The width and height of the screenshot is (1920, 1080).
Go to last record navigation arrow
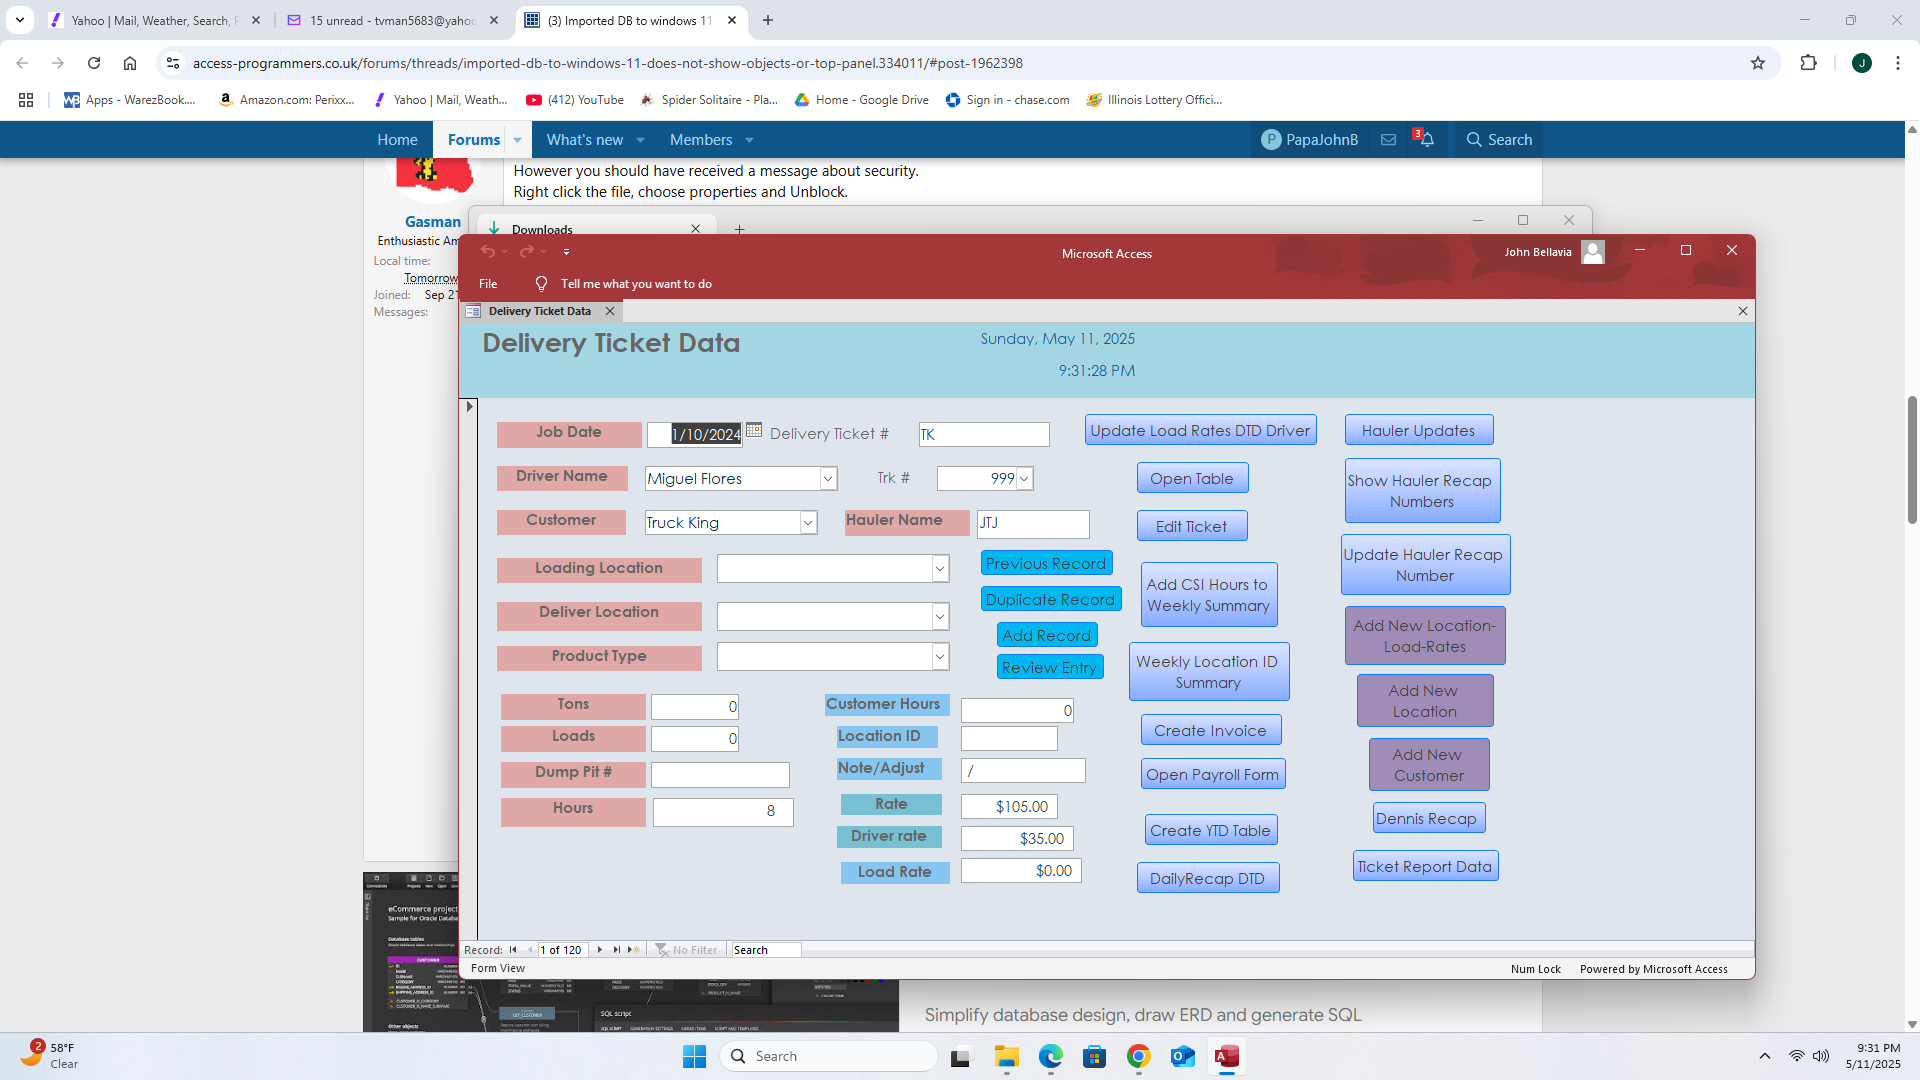click(617, 950)
